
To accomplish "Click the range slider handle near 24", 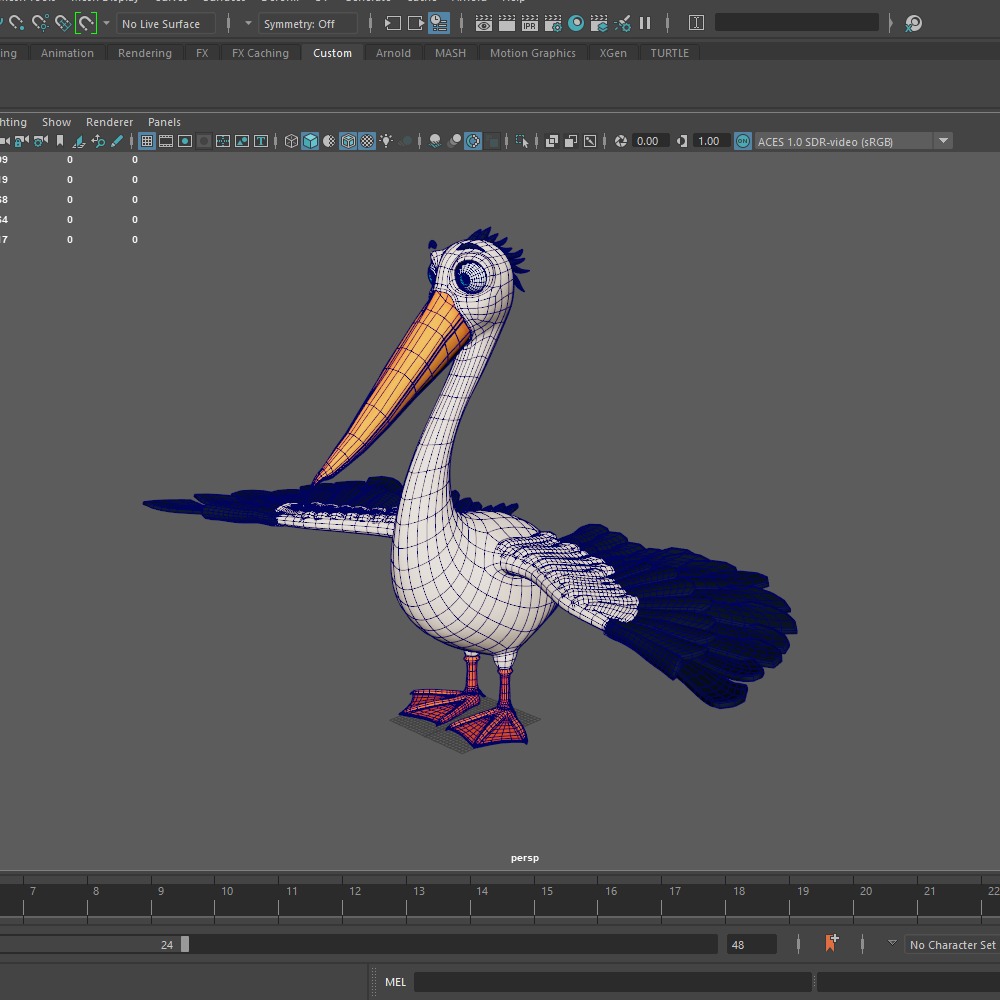I will click(185, 945).
